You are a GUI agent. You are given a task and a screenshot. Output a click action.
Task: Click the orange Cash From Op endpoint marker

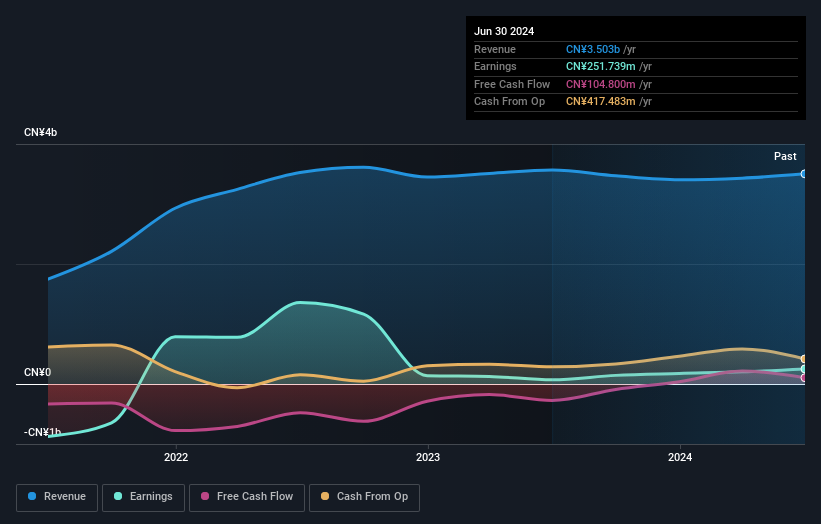point(804,359)
